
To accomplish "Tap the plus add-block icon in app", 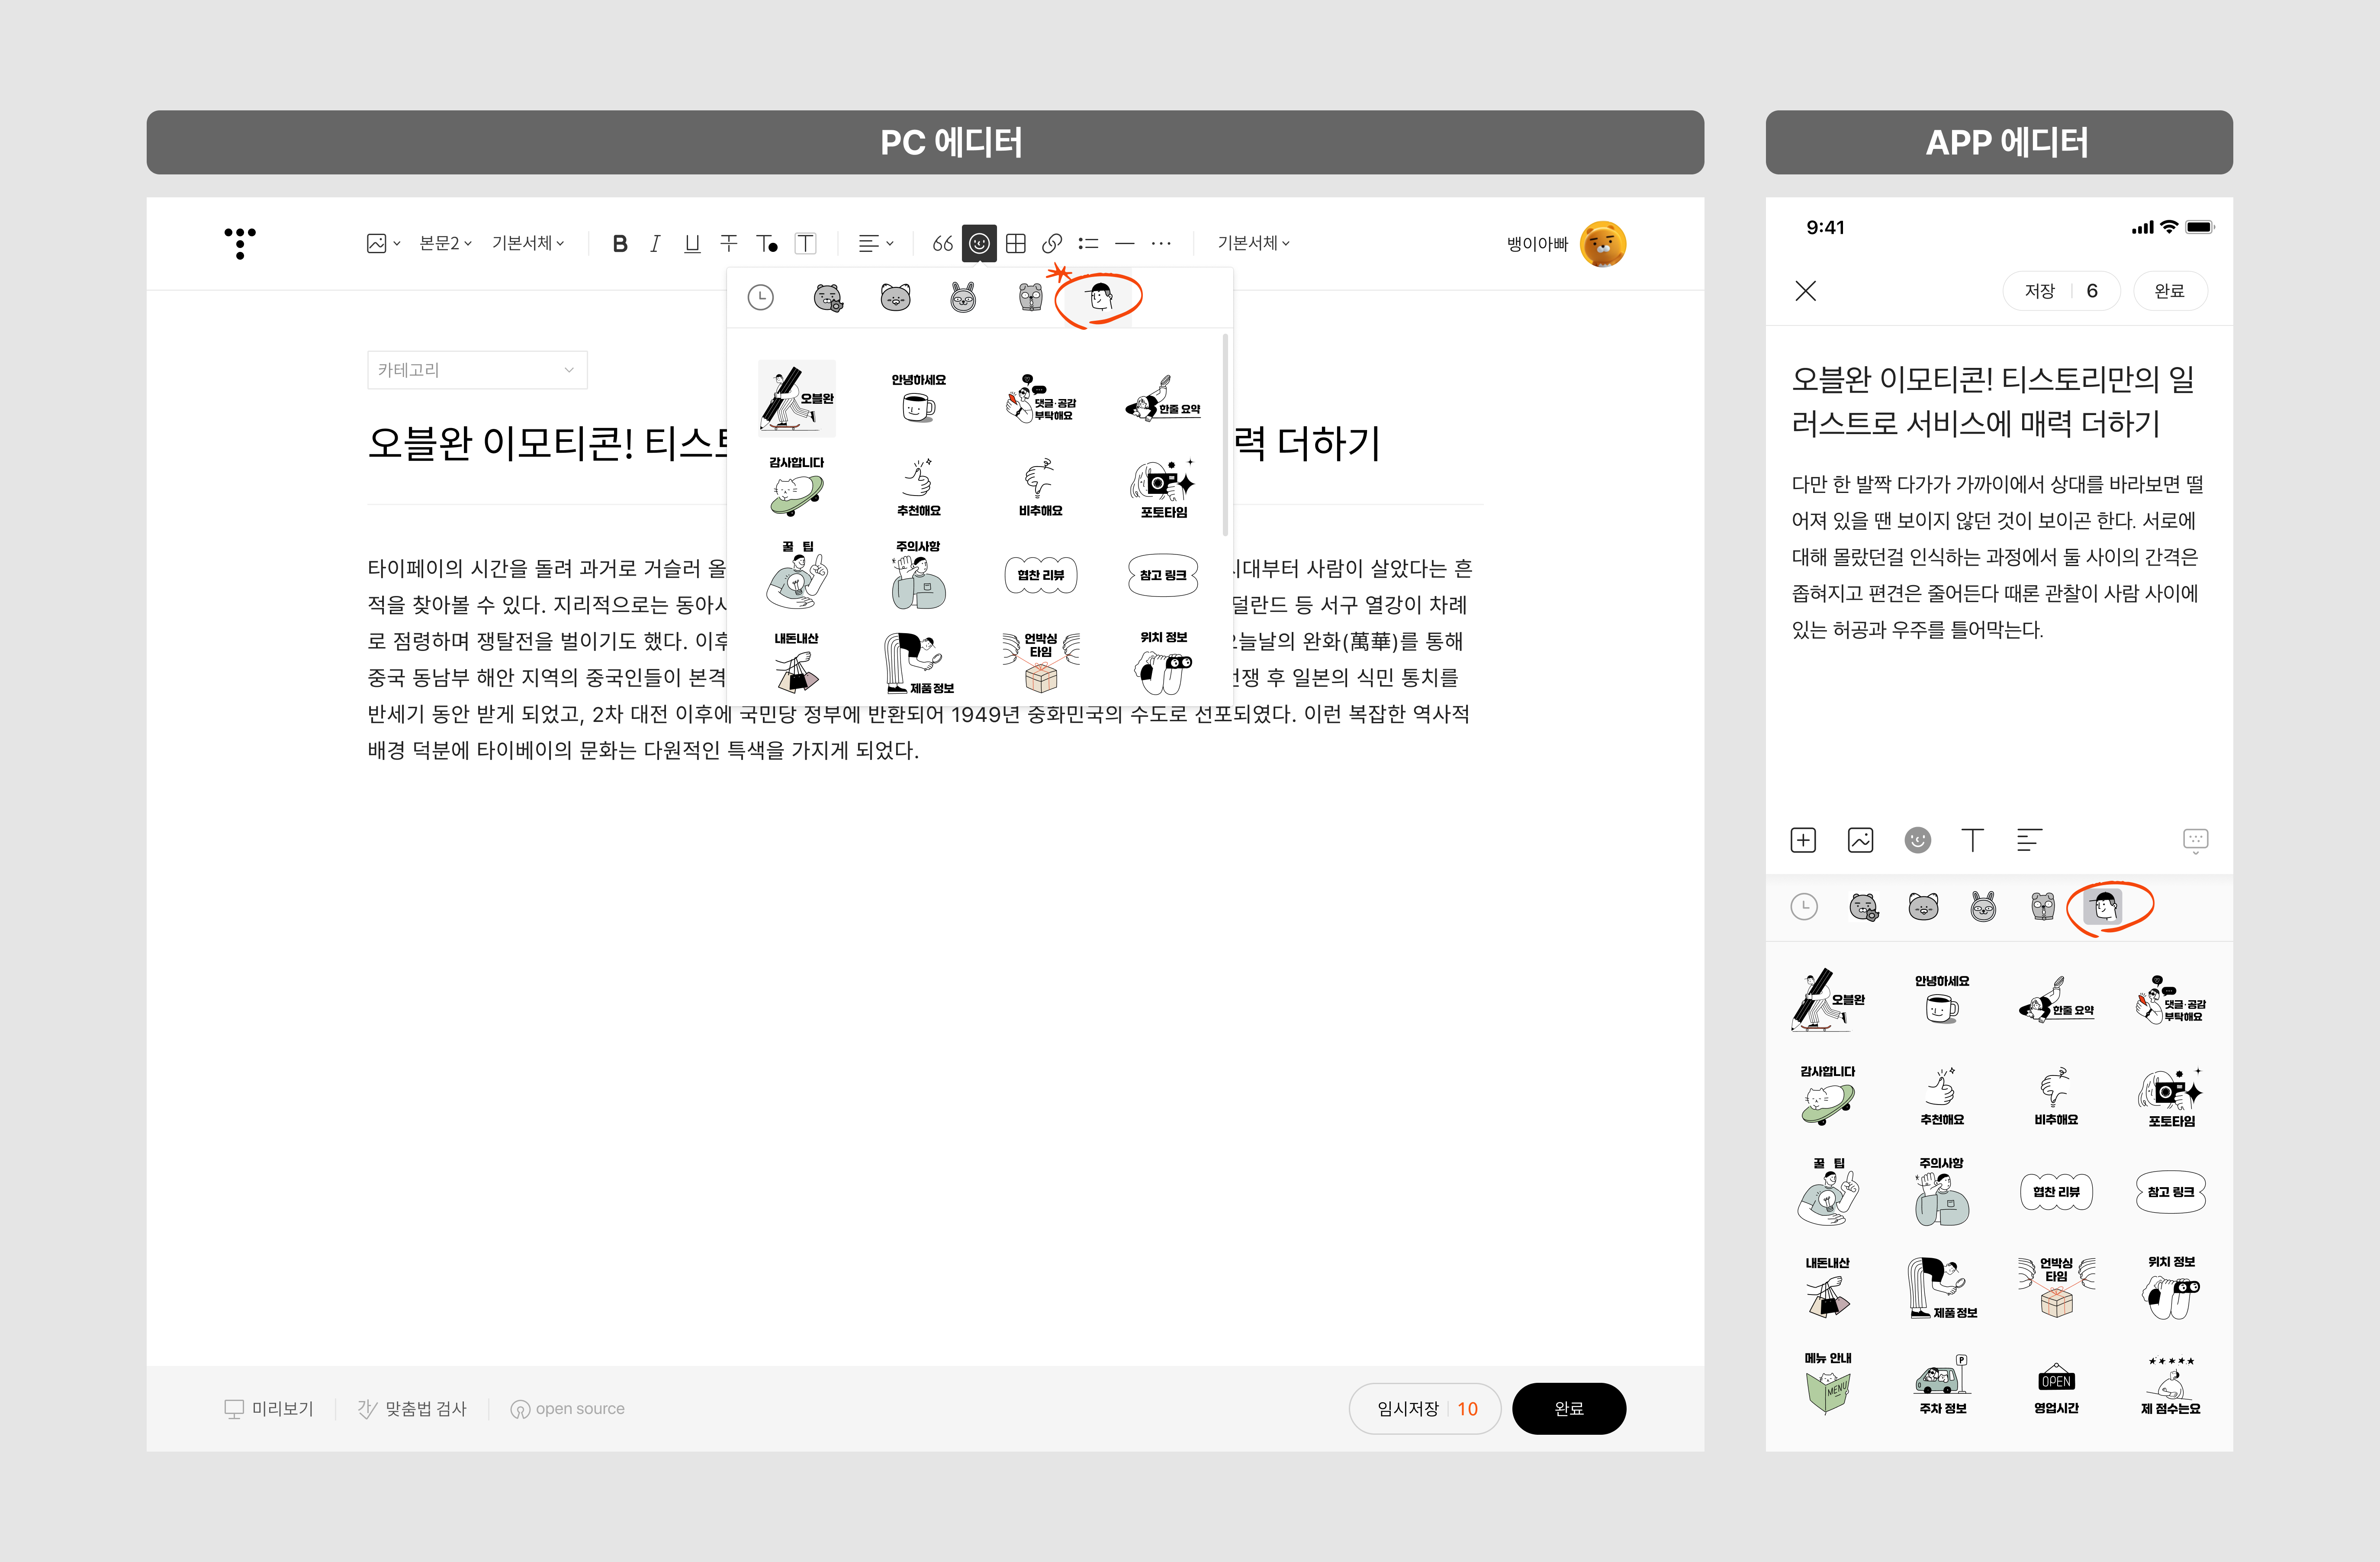I will point(1803,840).
